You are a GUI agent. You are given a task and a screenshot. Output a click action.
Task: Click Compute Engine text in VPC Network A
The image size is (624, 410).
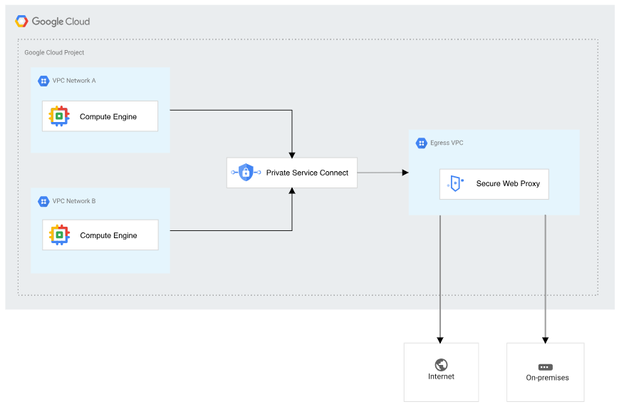click(108, 117)
